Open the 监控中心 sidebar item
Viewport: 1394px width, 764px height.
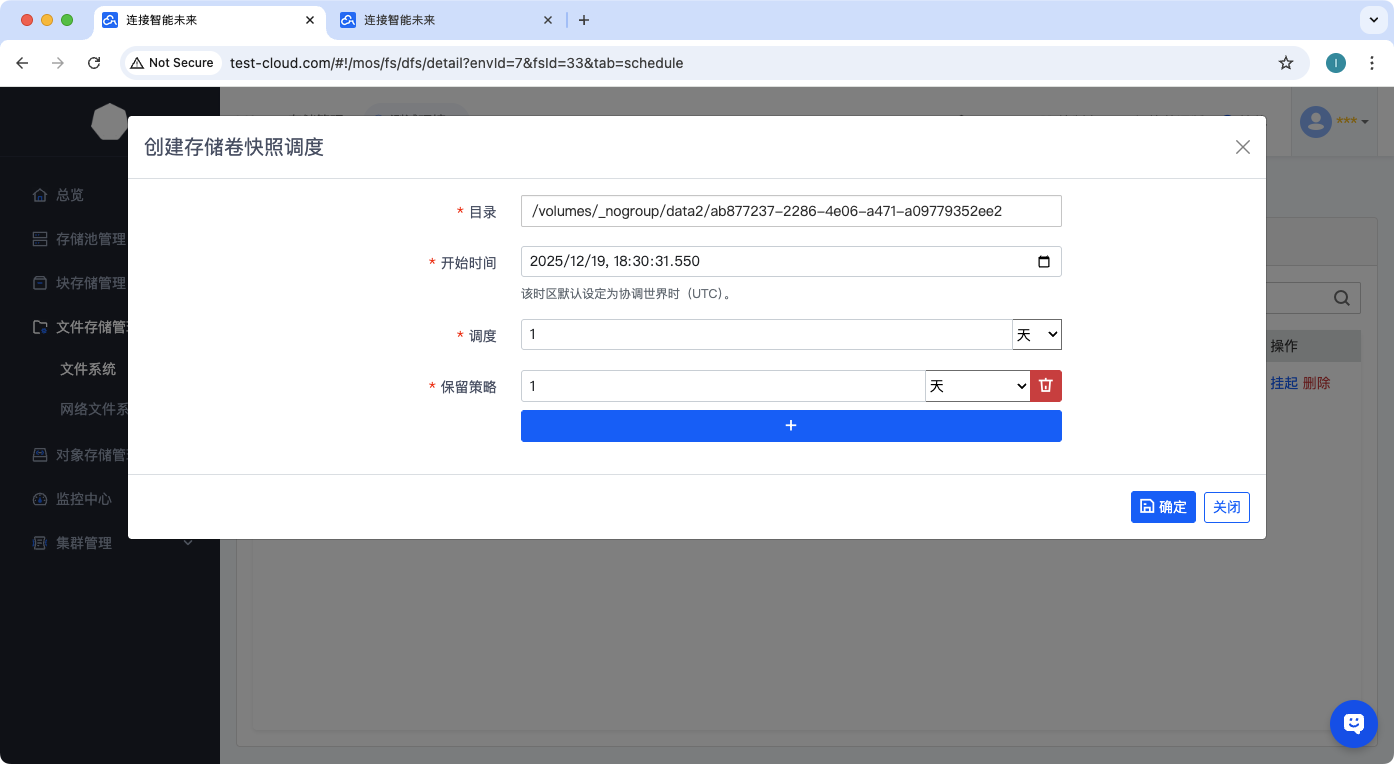[x=84, y=499]
